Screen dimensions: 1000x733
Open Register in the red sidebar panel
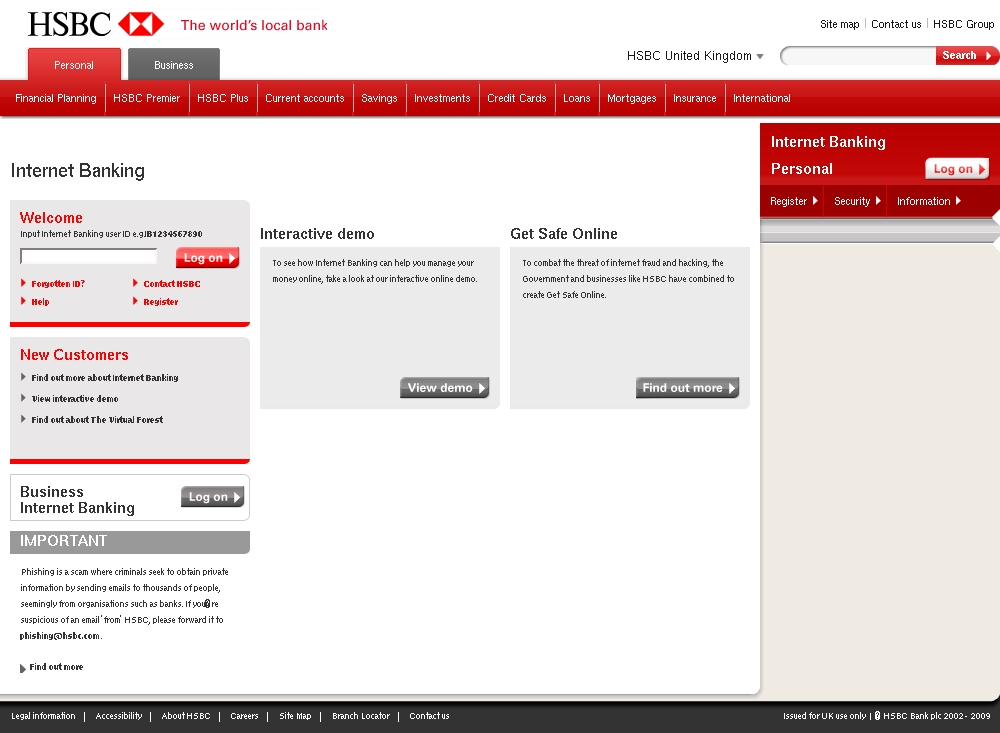793,201
